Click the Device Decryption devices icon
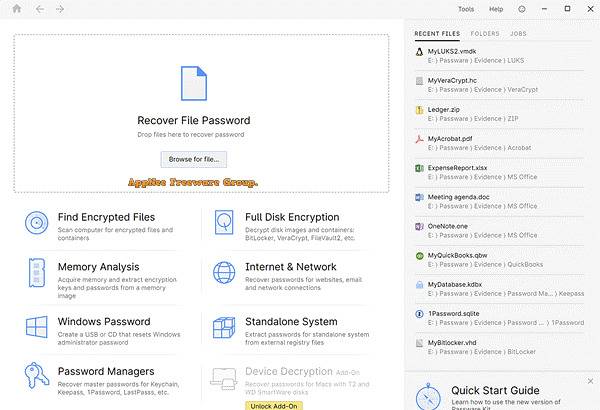 point(223,378)
